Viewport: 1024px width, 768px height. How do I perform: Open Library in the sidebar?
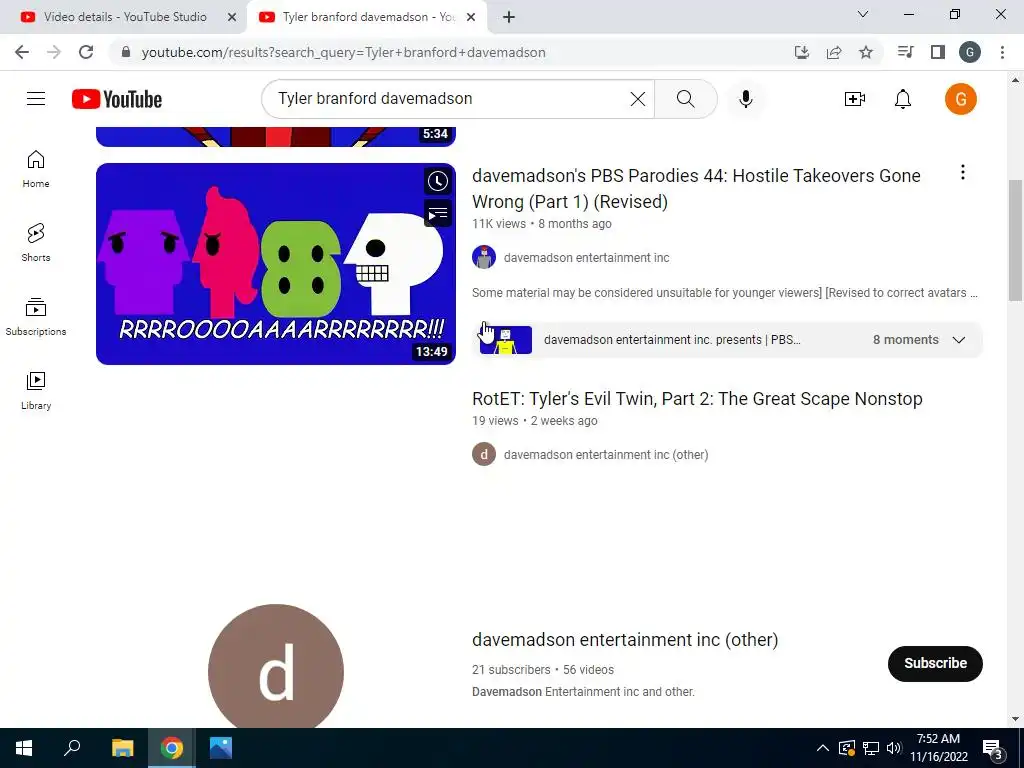[x=36, y=390]
